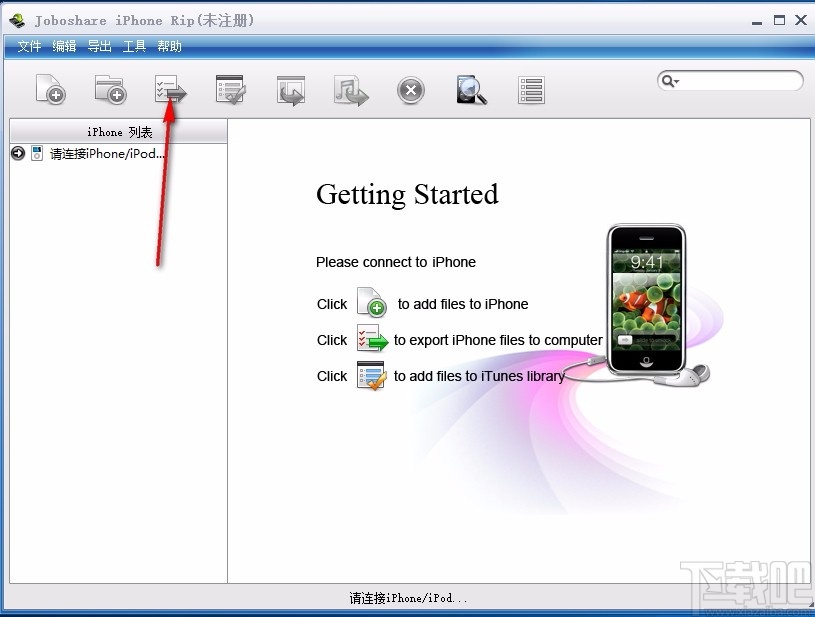Click the refresh device toolbar icon

coord(290,90)
